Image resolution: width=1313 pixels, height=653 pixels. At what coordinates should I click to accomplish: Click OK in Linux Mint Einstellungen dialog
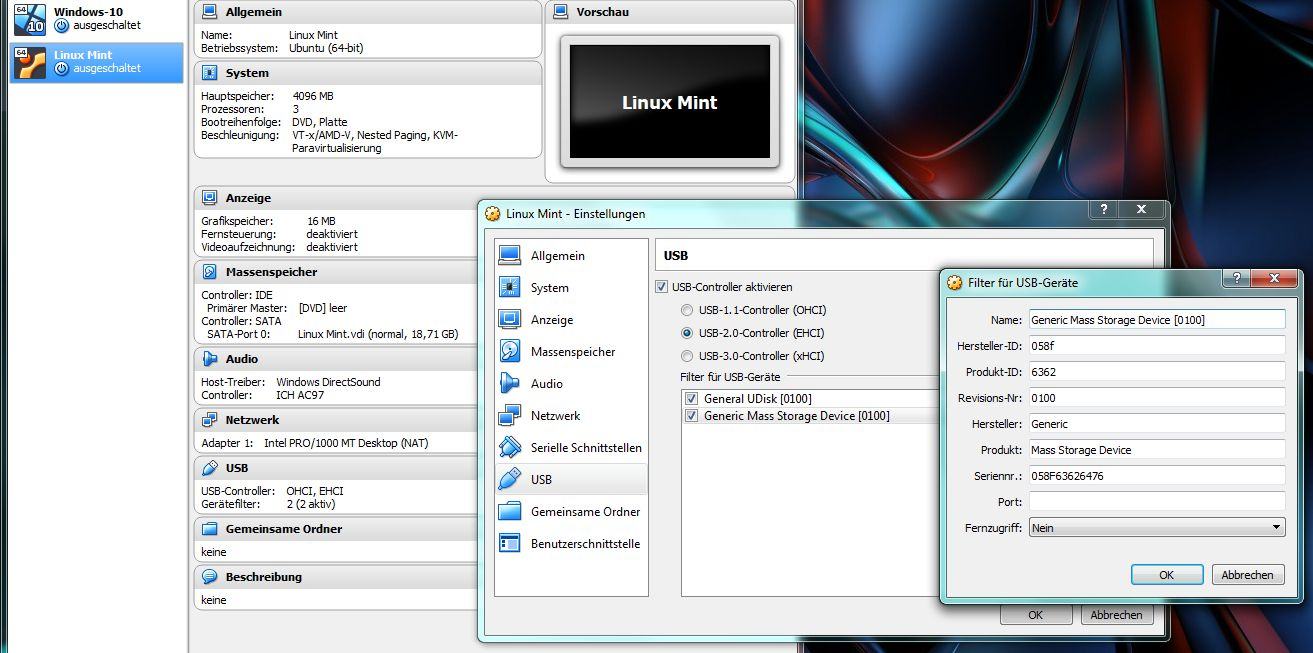1035,615
